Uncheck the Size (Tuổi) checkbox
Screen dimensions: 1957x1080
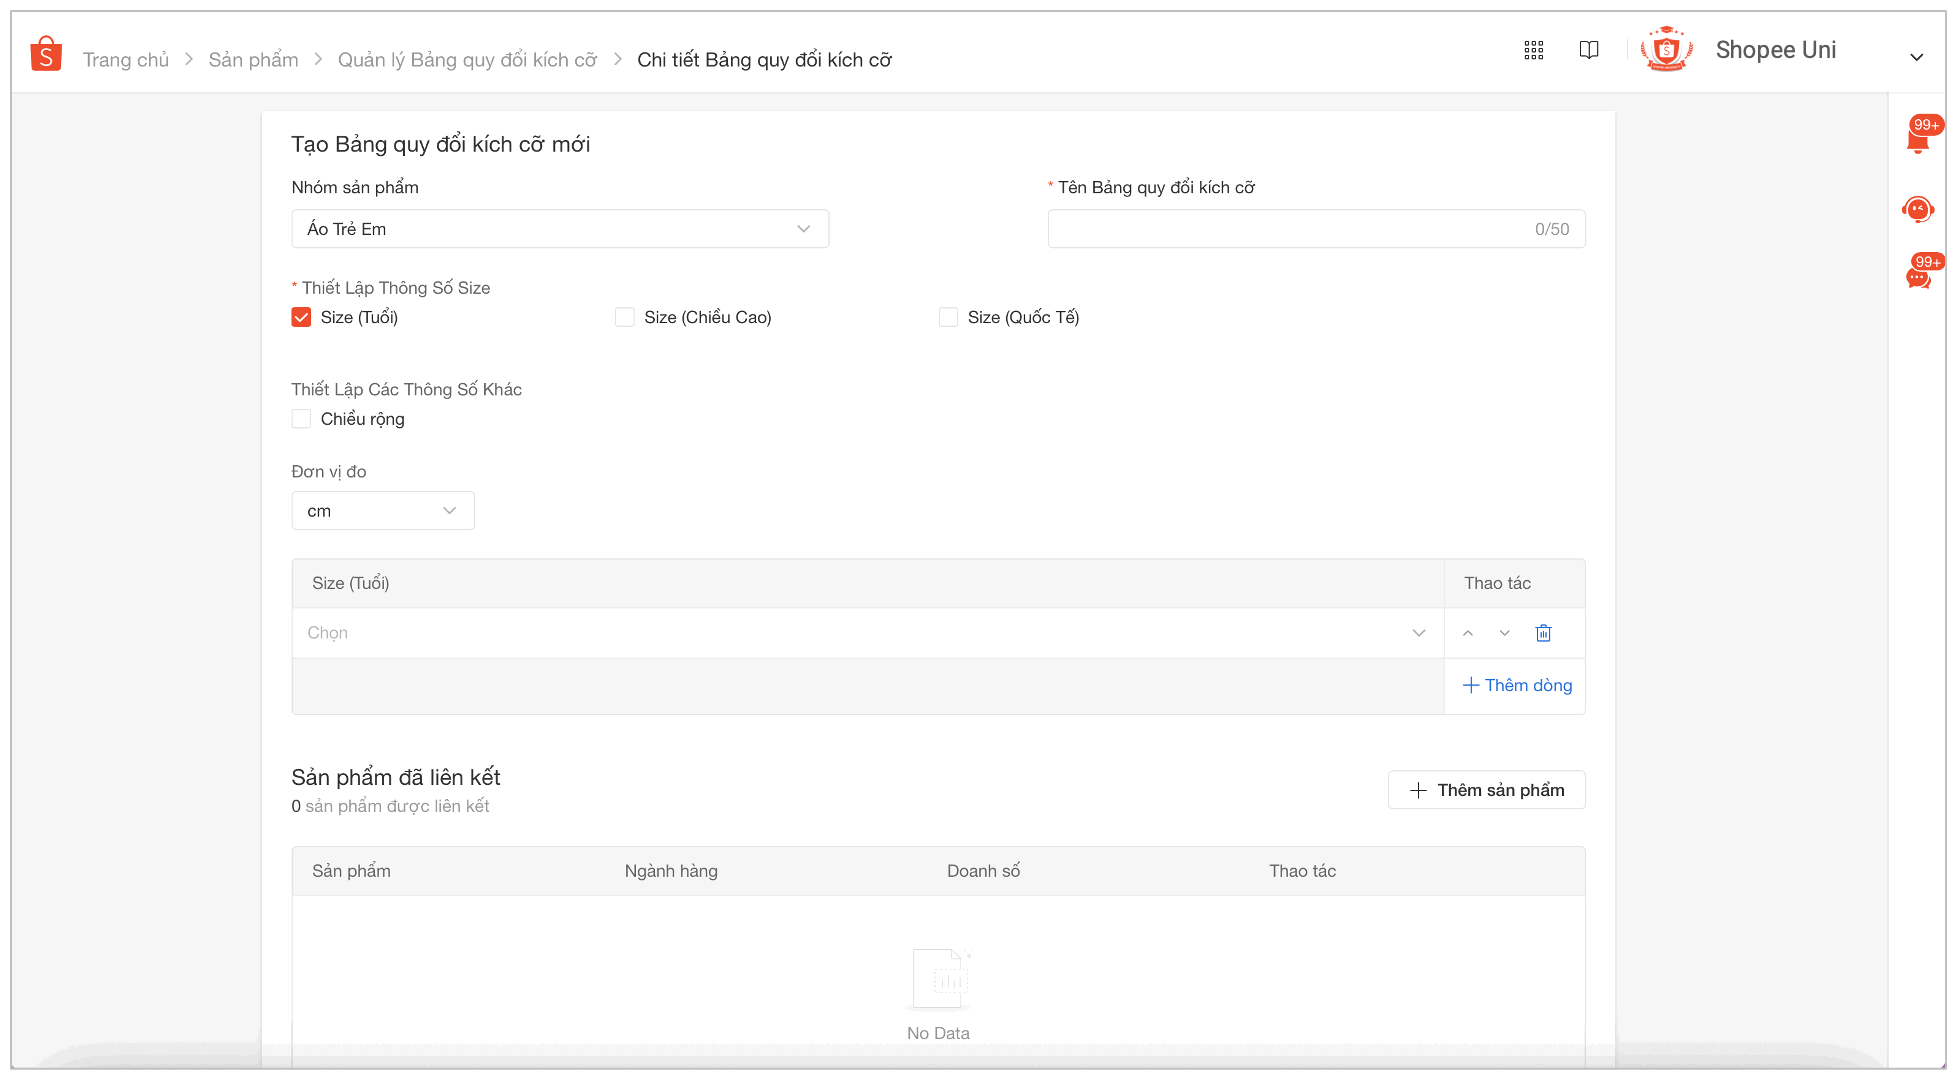pyautogui.click(x=301, y=317)
